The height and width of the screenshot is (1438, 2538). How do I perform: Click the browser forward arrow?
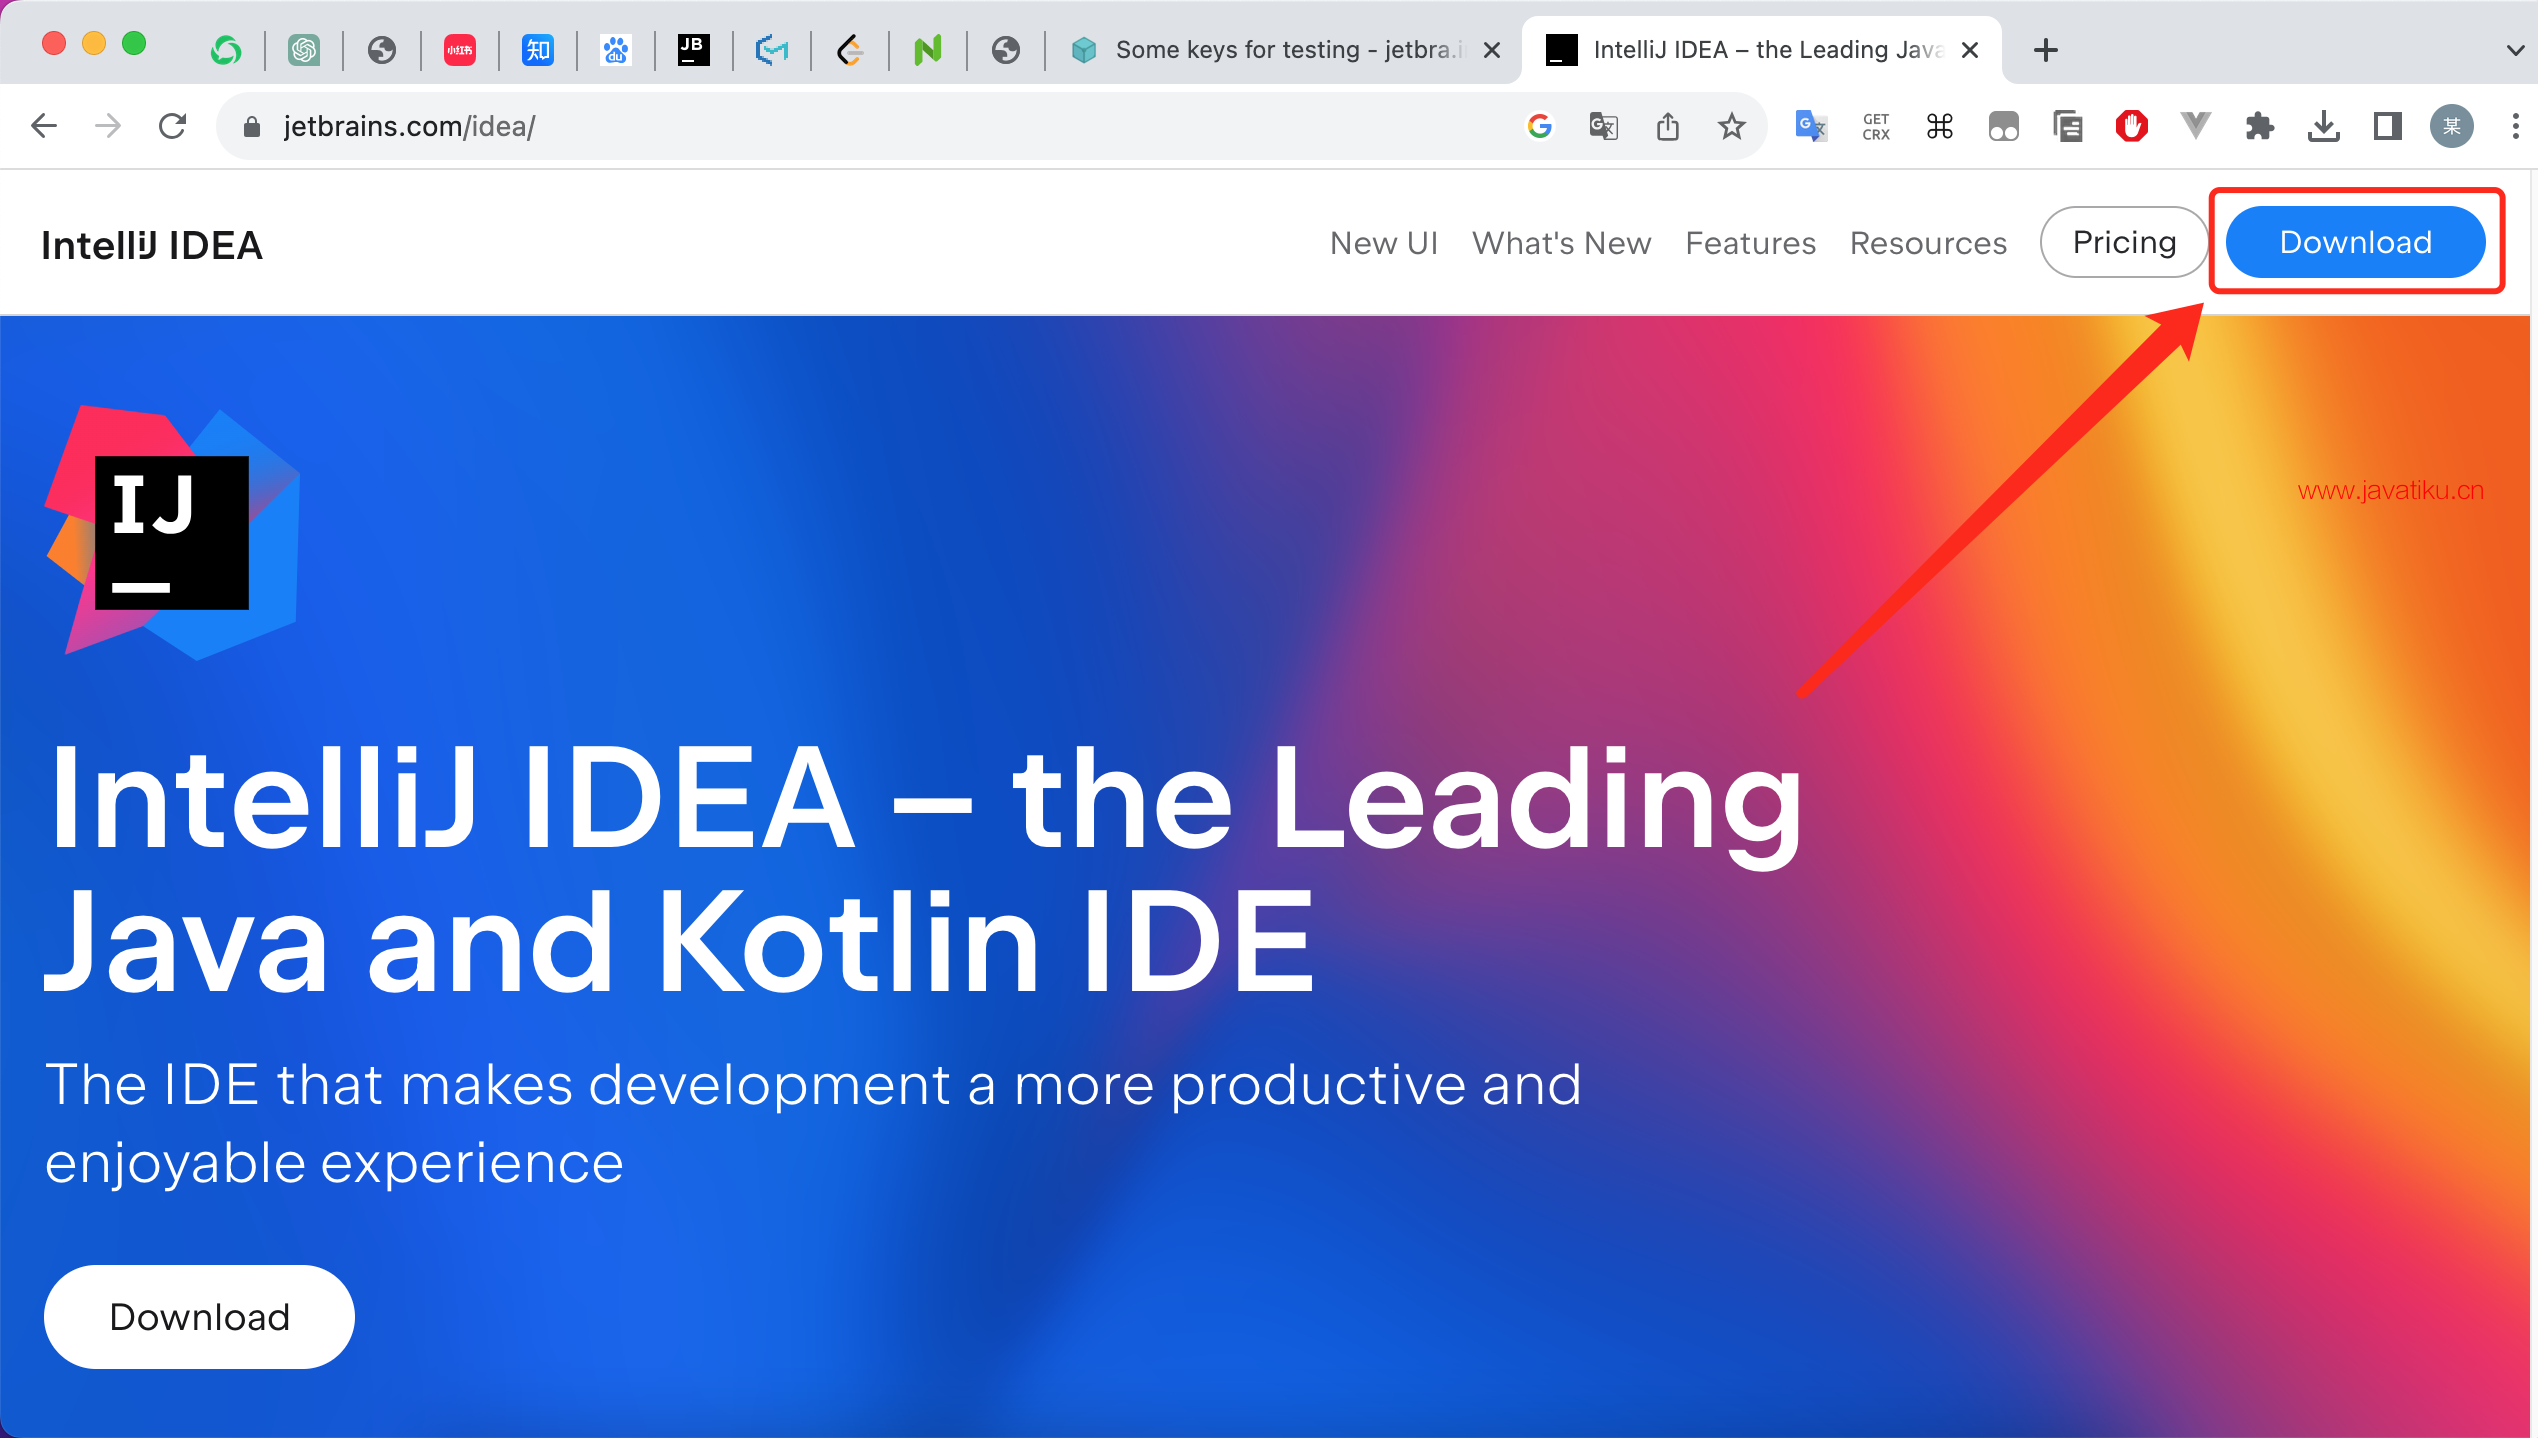[108, 126]
